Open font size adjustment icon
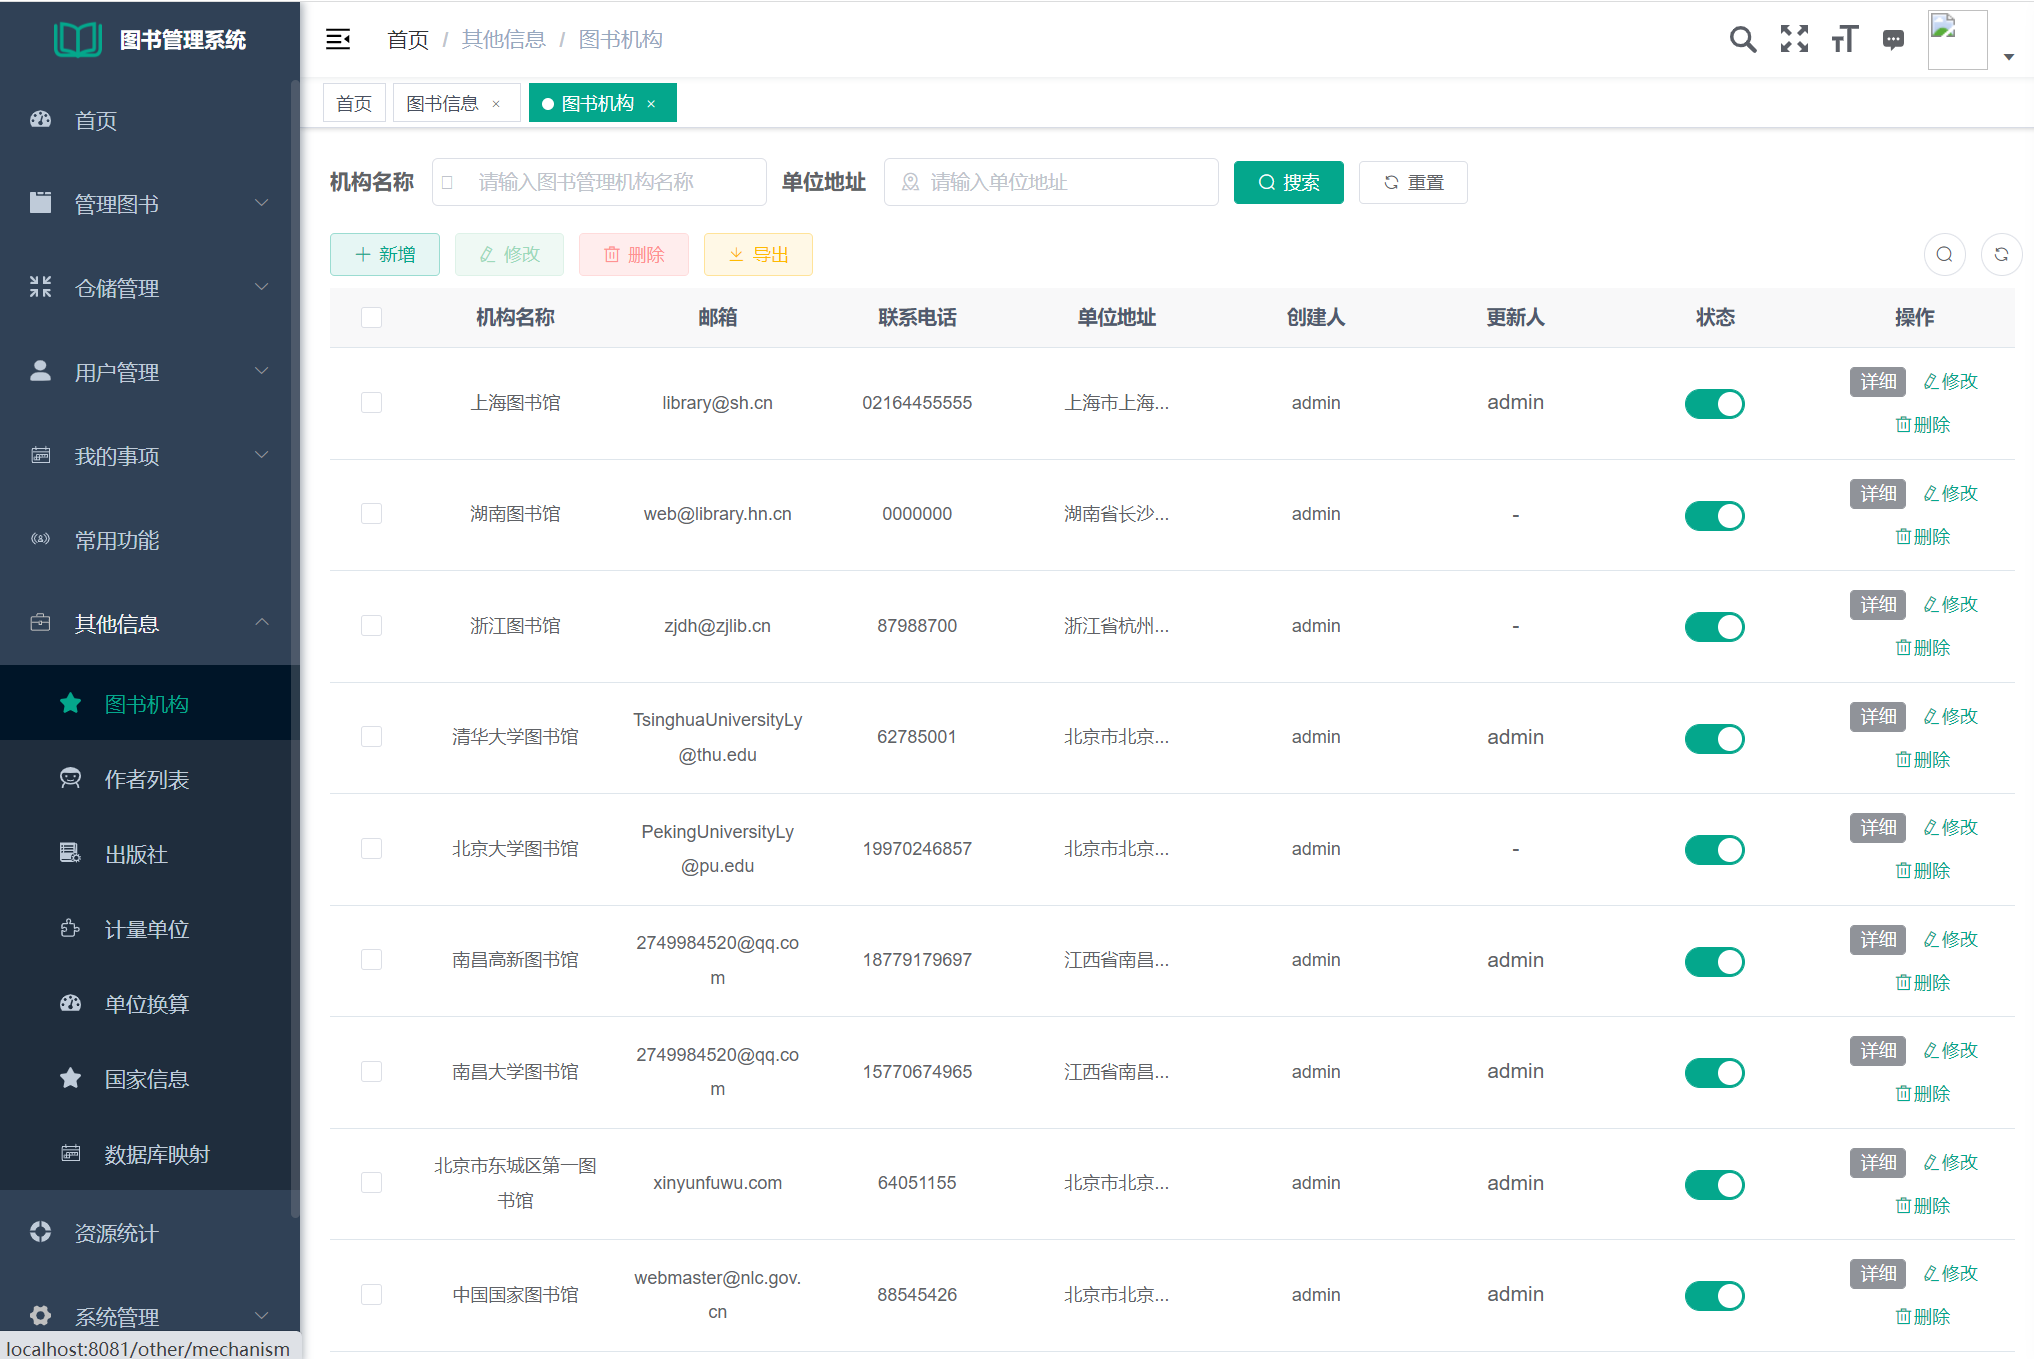The height and width of the screenshot is (1359, 2034). (1844, 39)
